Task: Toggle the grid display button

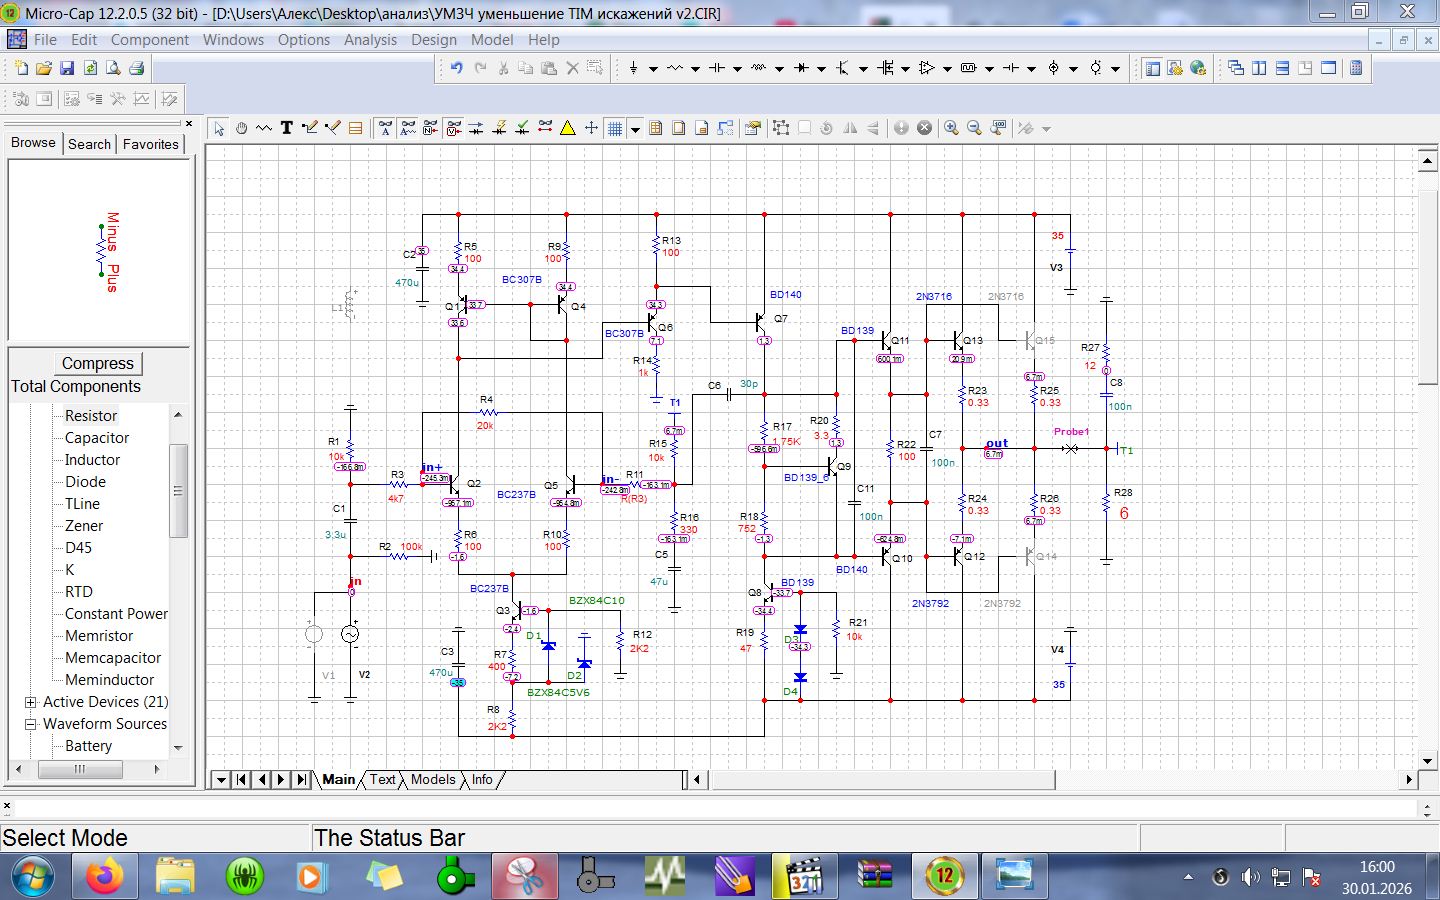Action: [x=615, y=128]
